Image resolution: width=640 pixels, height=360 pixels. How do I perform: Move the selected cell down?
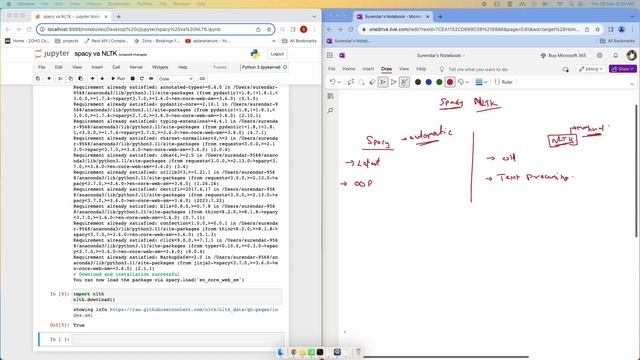pyautogui.click(x=102, y=78)
